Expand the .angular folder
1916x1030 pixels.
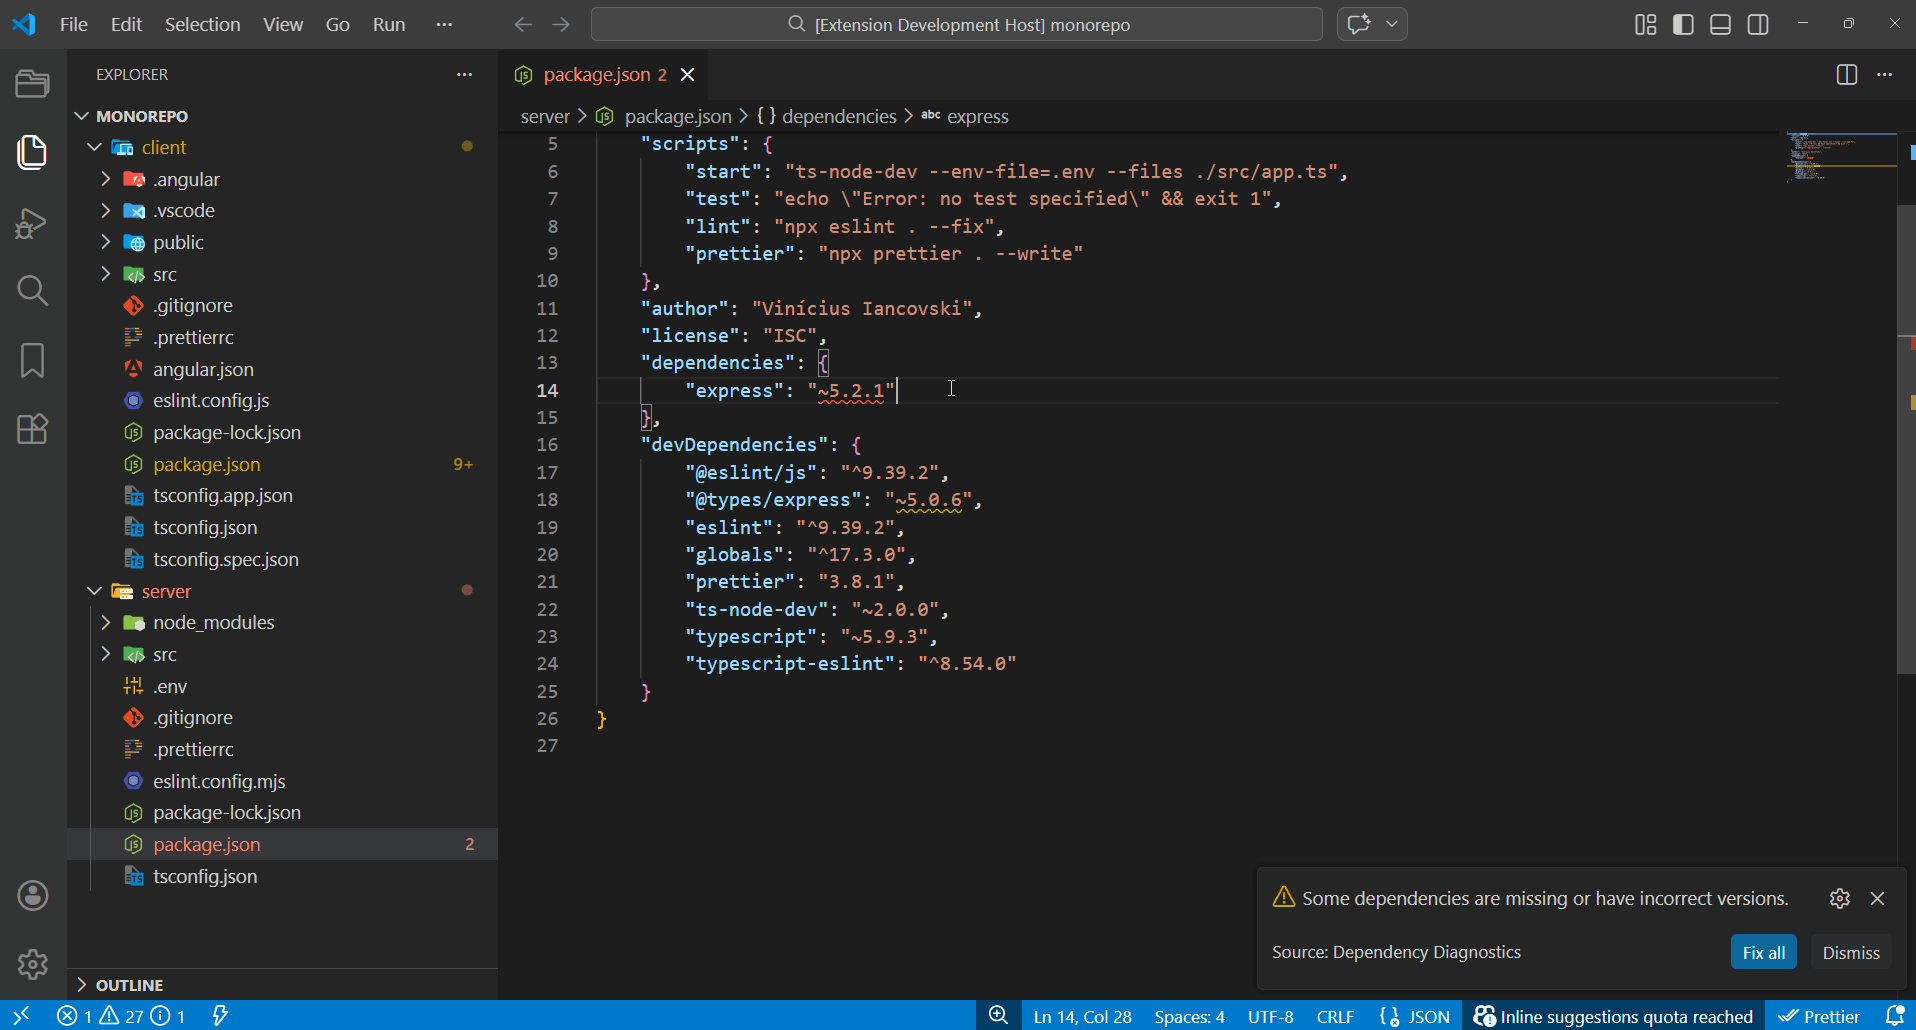[x=106, y=179]
